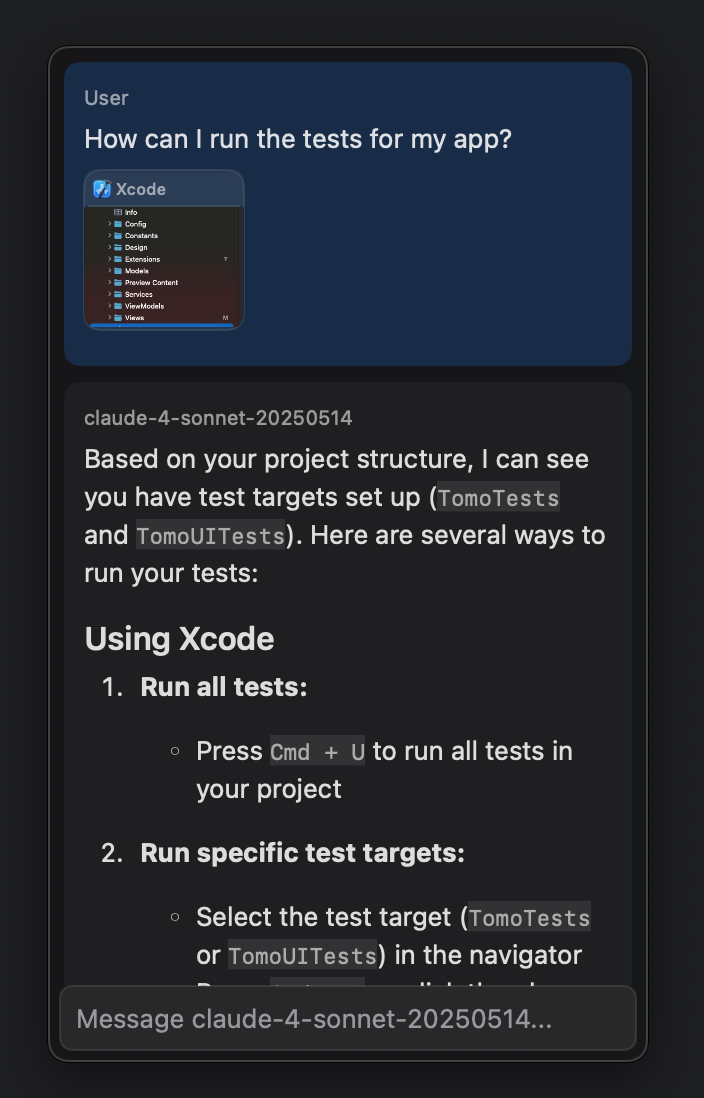Click the Services folder icon
This screenshot has width=704, height=1098.
point(118,295)
